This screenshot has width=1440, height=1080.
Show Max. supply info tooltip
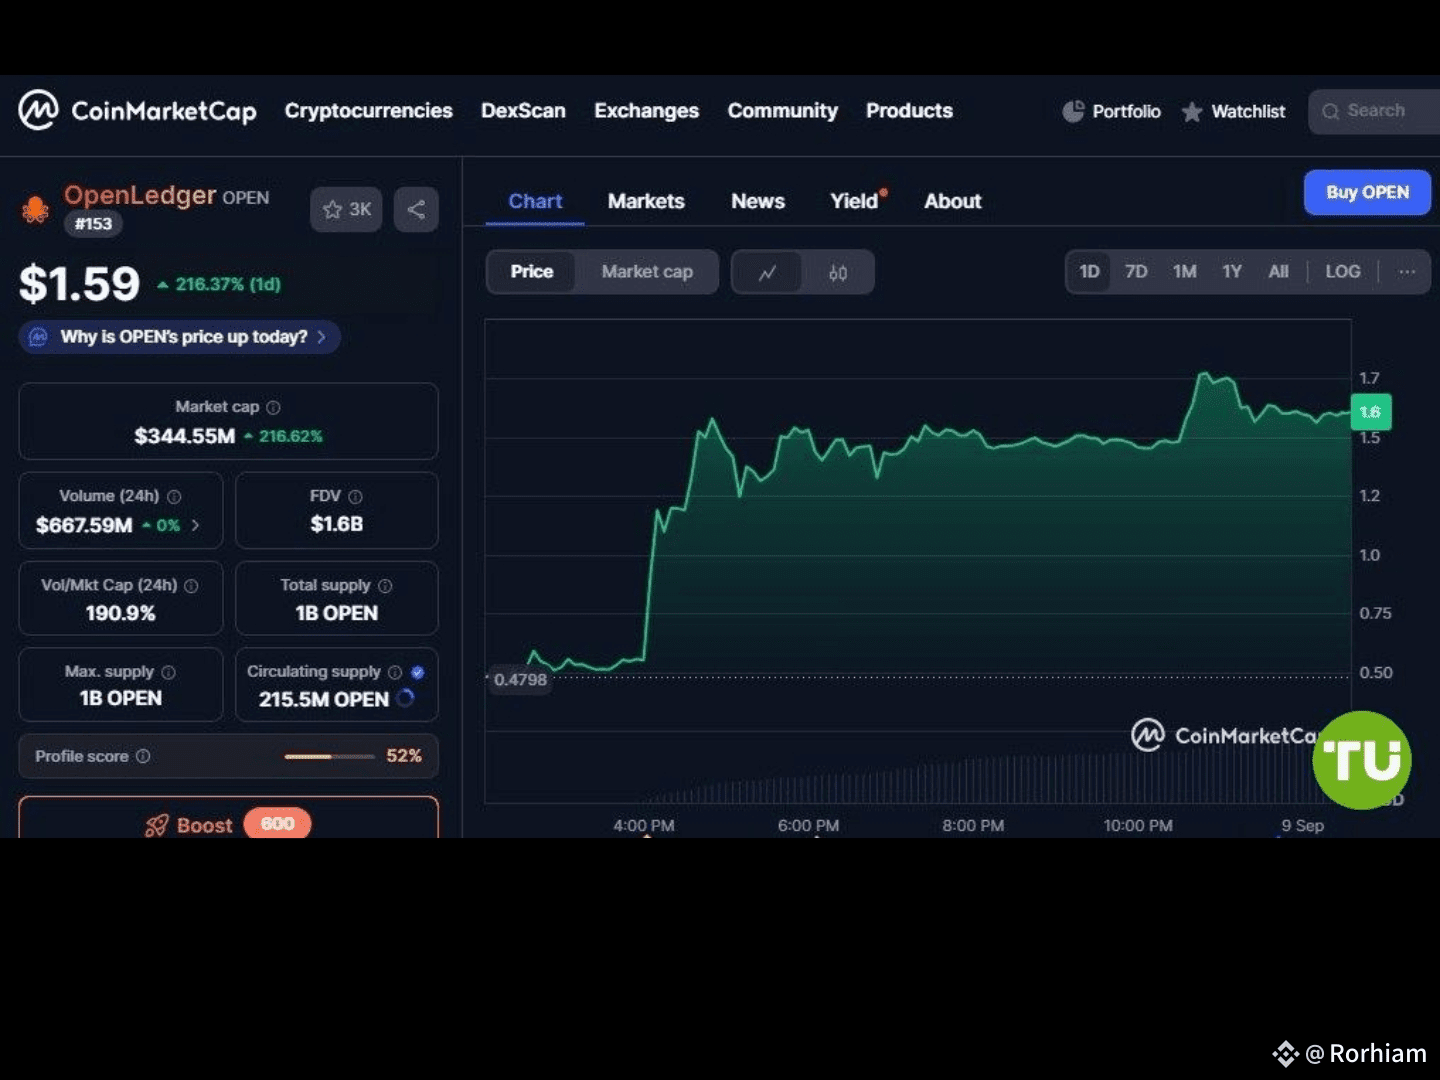pyautogui.click(x=168, y=672)
